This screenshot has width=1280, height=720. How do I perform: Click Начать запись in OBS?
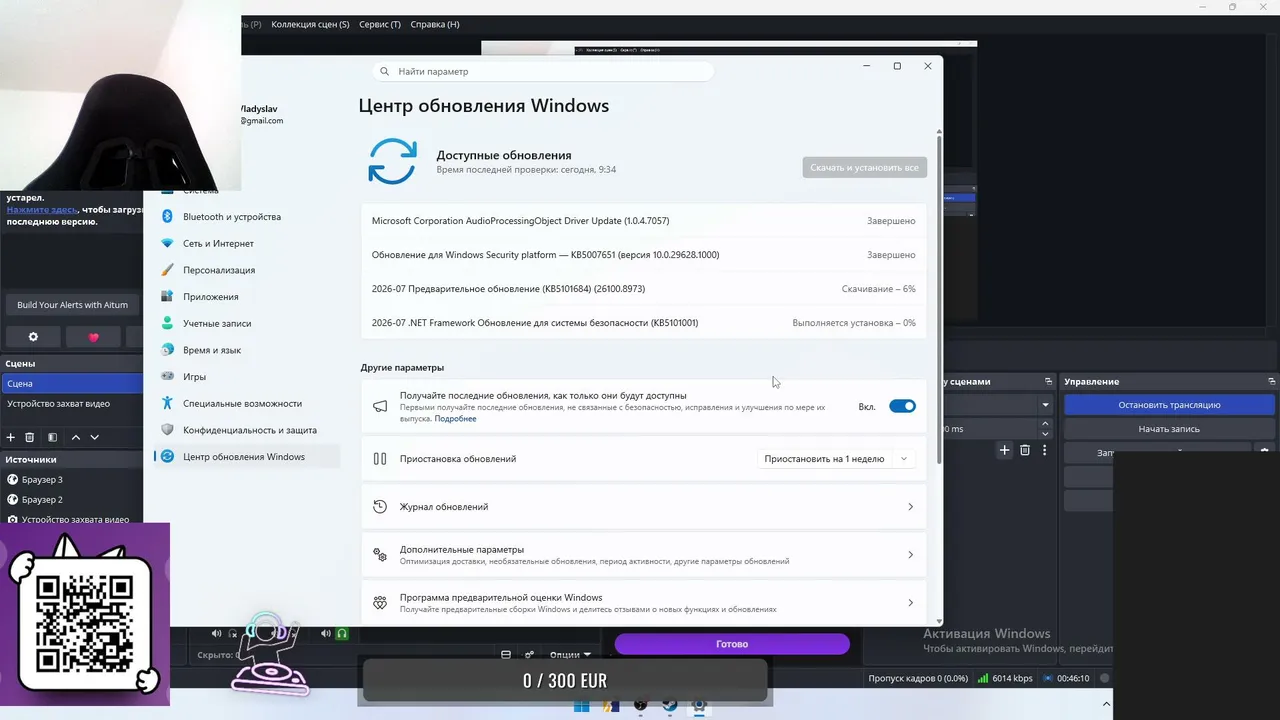(x=1169, y=429)
